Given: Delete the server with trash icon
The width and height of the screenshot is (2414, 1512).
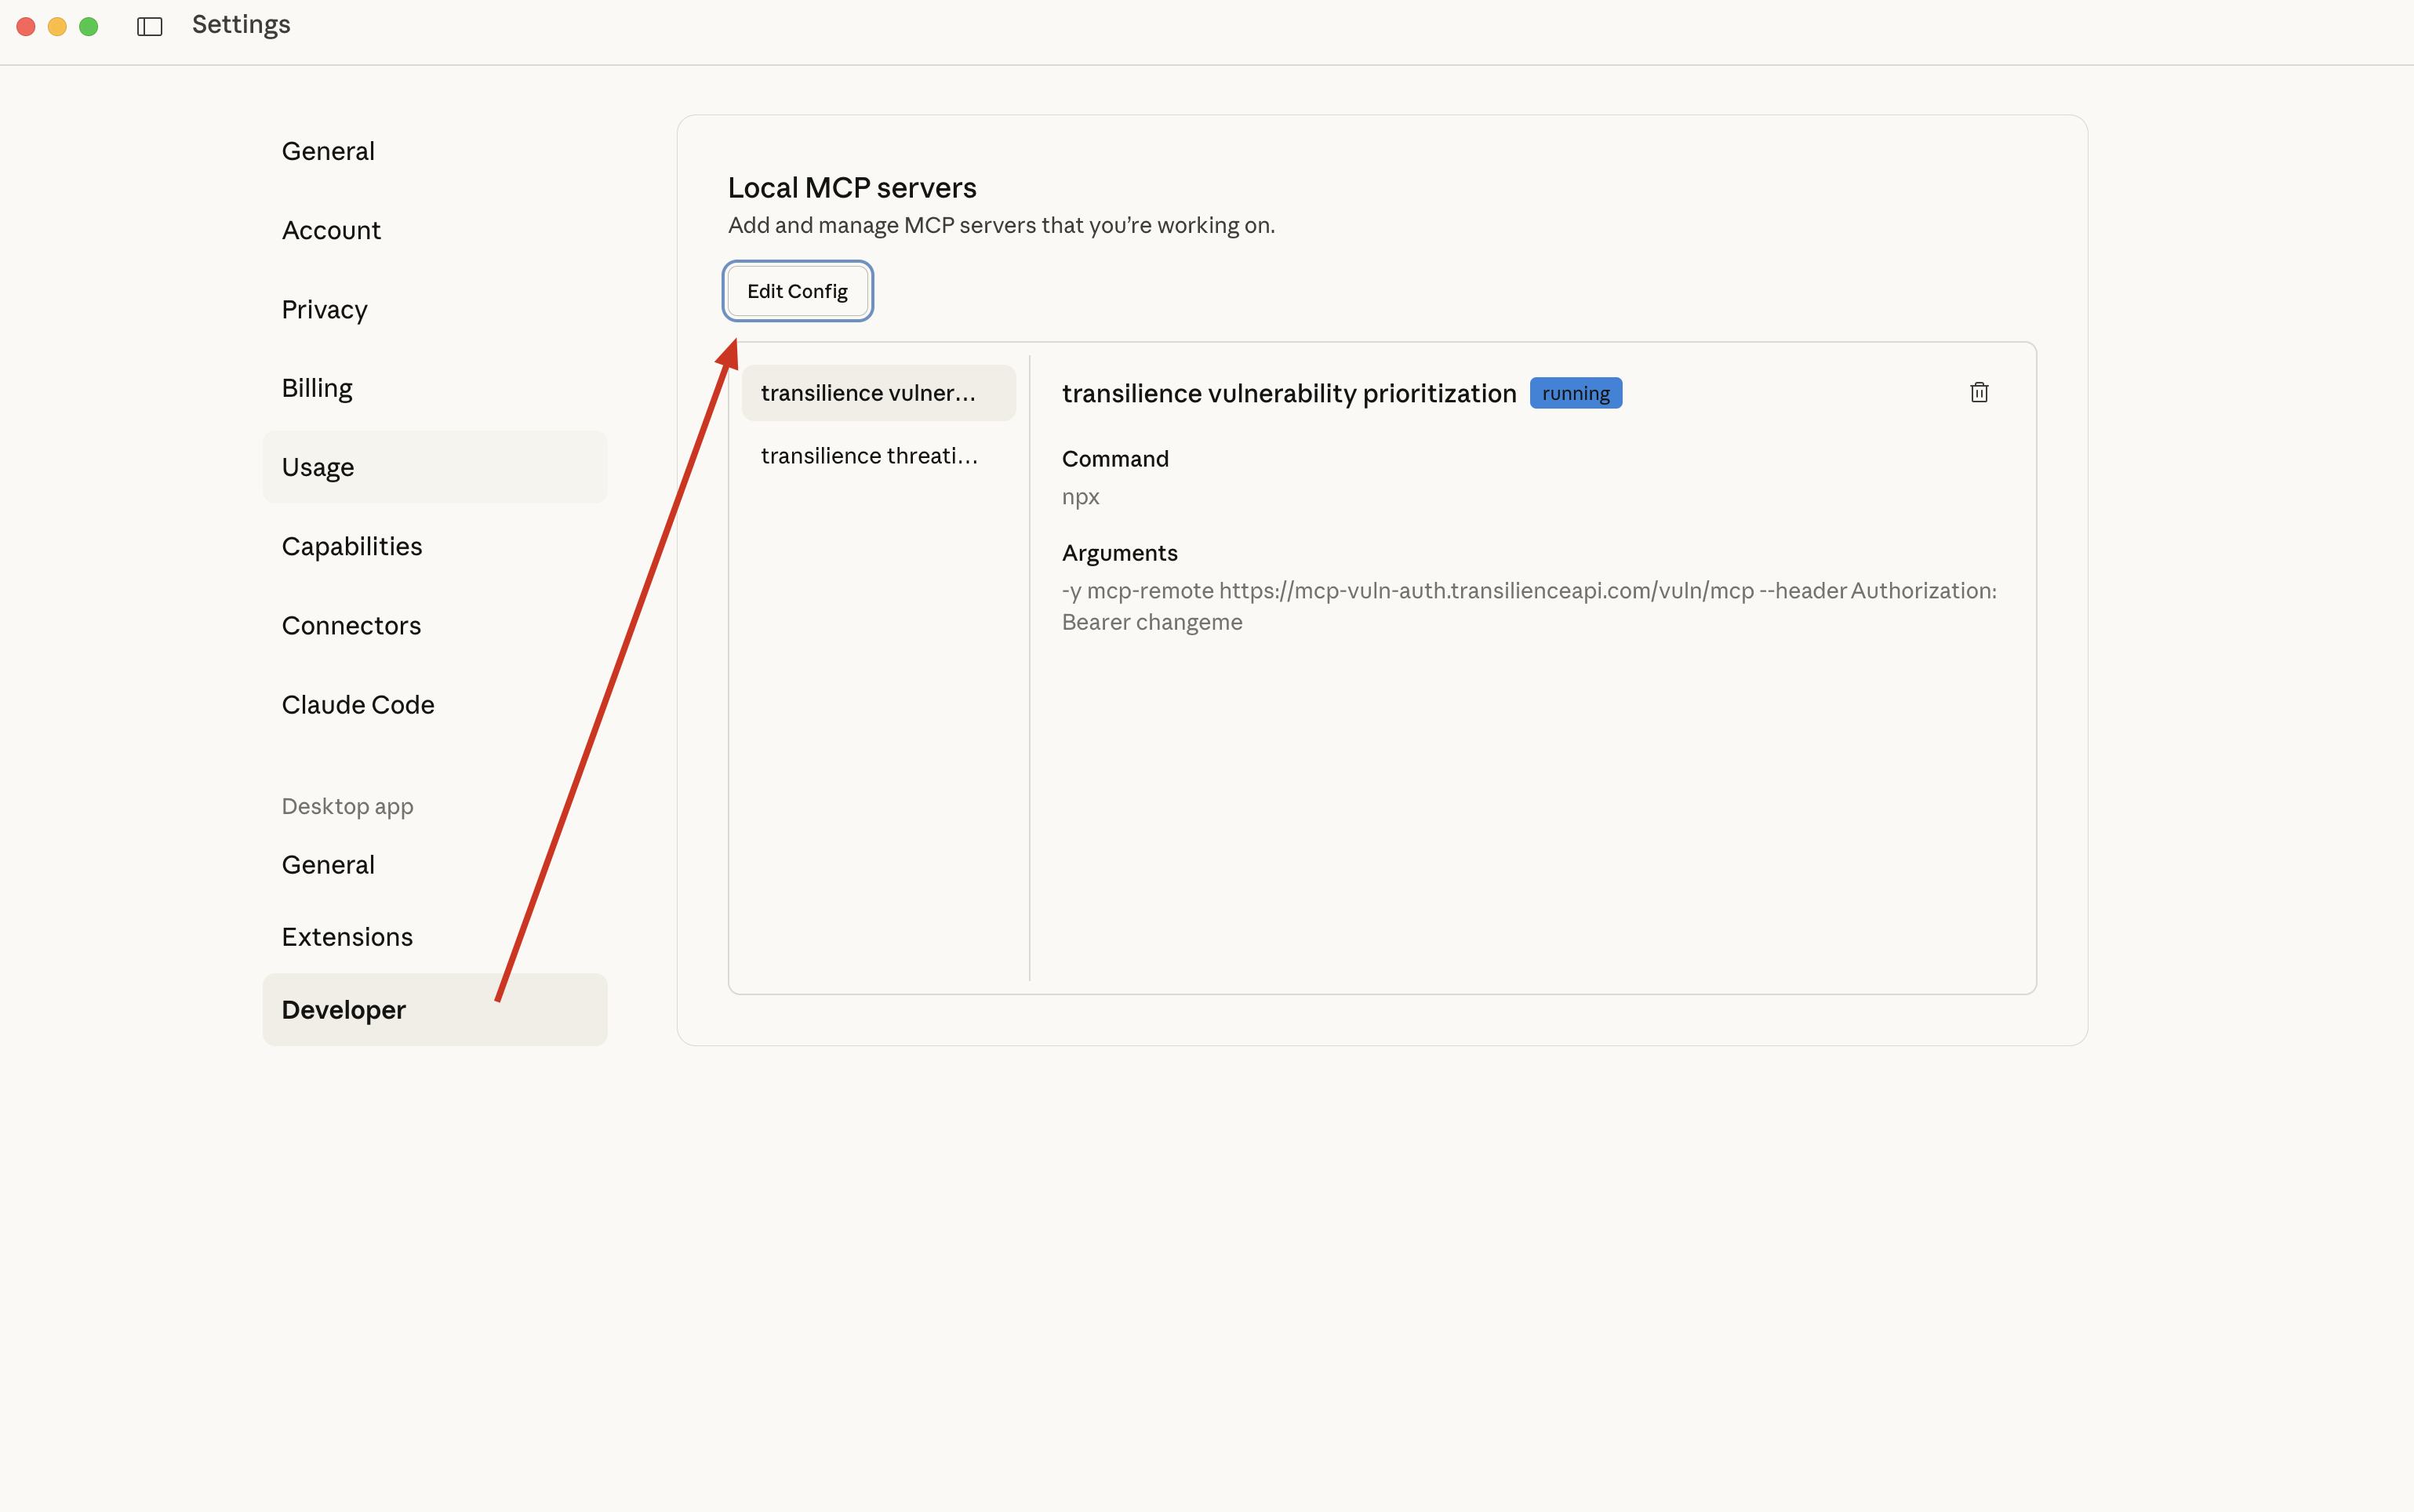Looking at the screenshot, I should coord(1978,392).
